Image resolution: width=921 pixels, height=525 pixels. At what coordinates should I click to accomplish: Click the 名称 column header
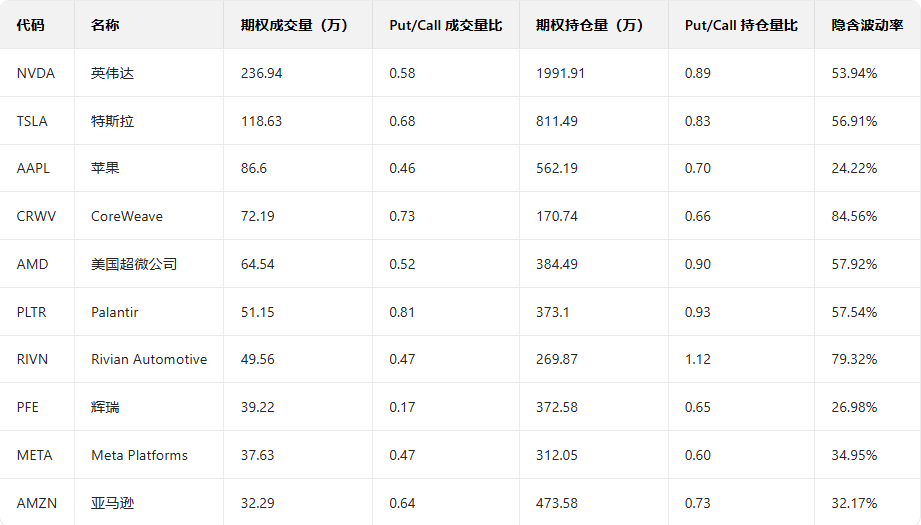(104, 25)
